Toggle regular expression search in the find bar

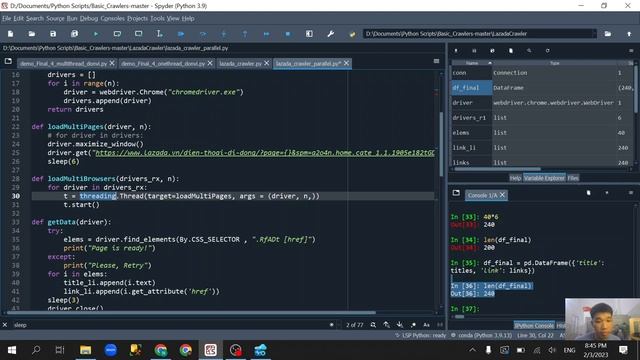tap(413, 325)
